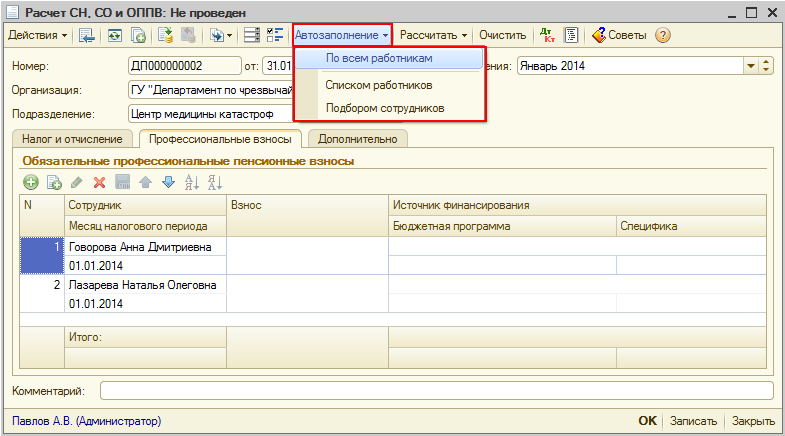
Task: Sort table rows ascending
Action: point(191,182)
